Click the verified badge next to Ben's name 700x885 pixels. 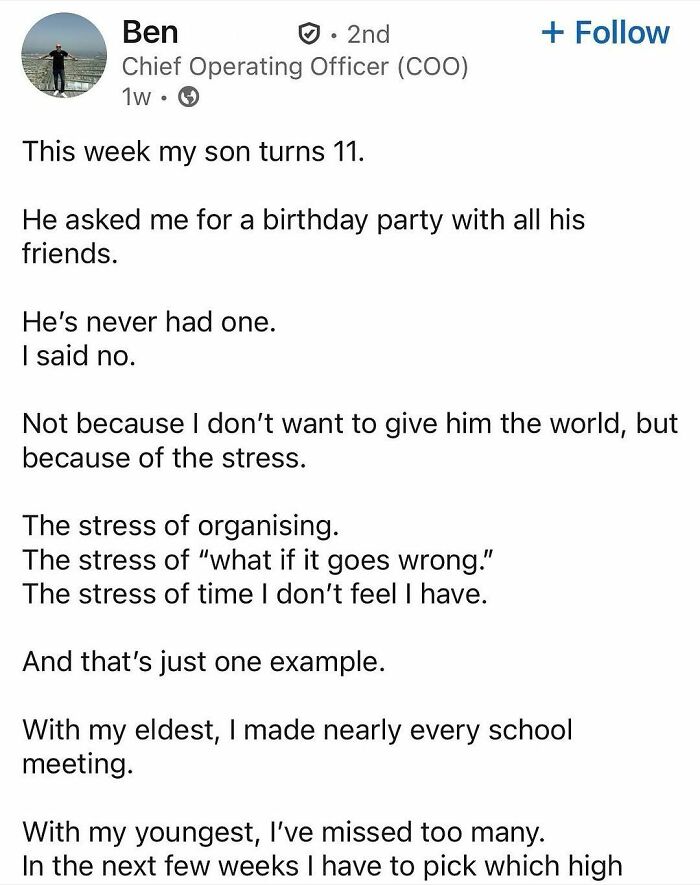(311, 31)
